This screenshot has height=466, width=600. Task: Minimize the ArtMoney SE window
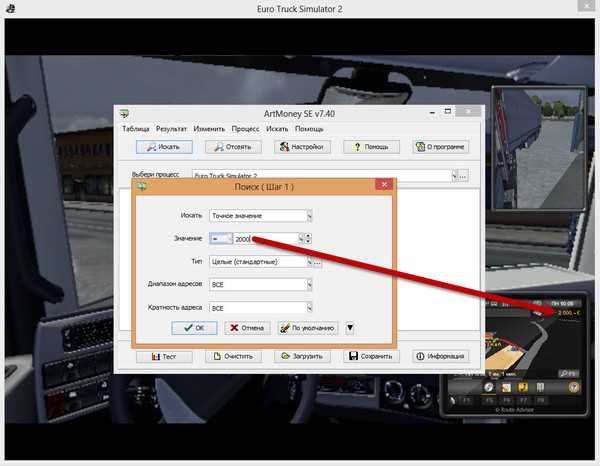click(x=432, y=112)
